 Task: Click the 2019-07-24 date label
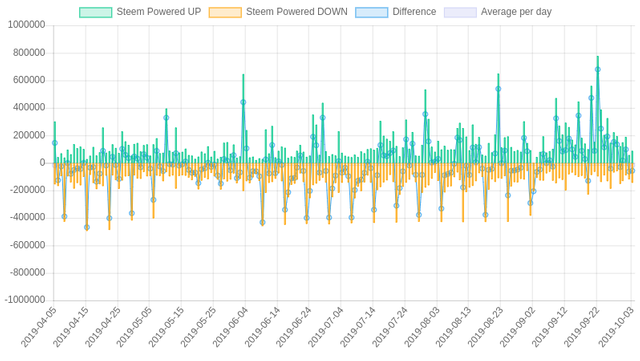390,327
